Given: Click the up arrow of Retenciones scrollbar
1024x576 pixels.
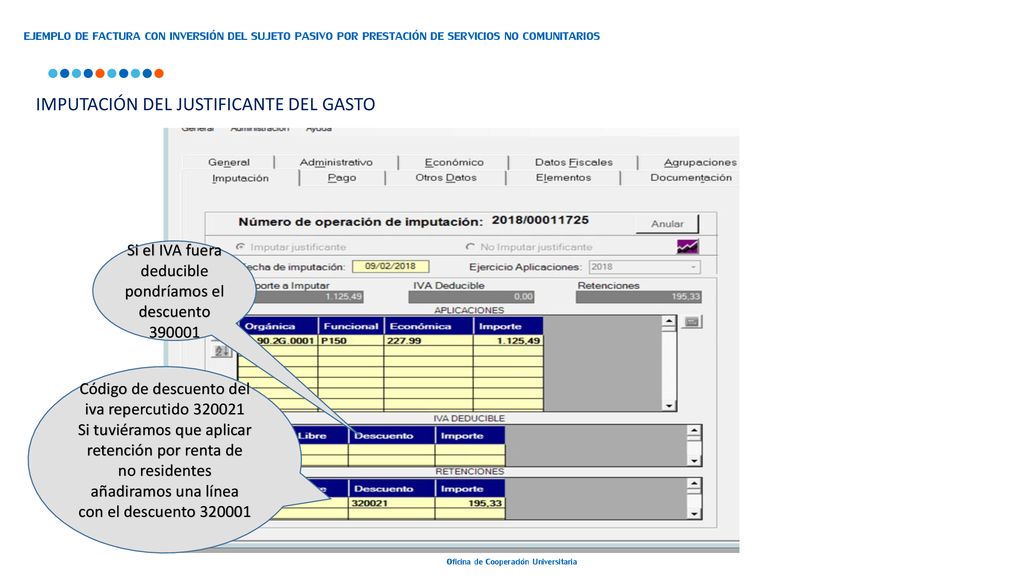Looking at the screenshot, I should [694, 485].
